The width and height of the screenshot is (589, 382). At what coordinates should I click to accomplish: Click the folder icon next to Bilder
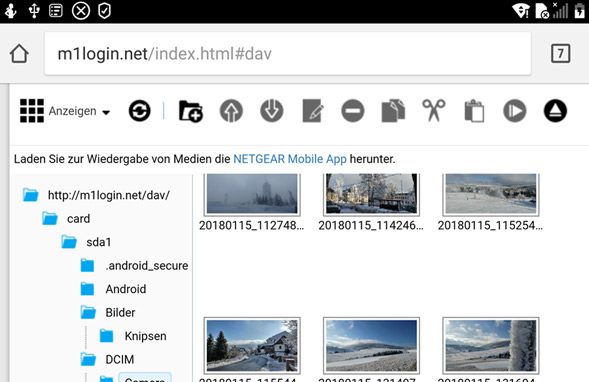(88, 313)
